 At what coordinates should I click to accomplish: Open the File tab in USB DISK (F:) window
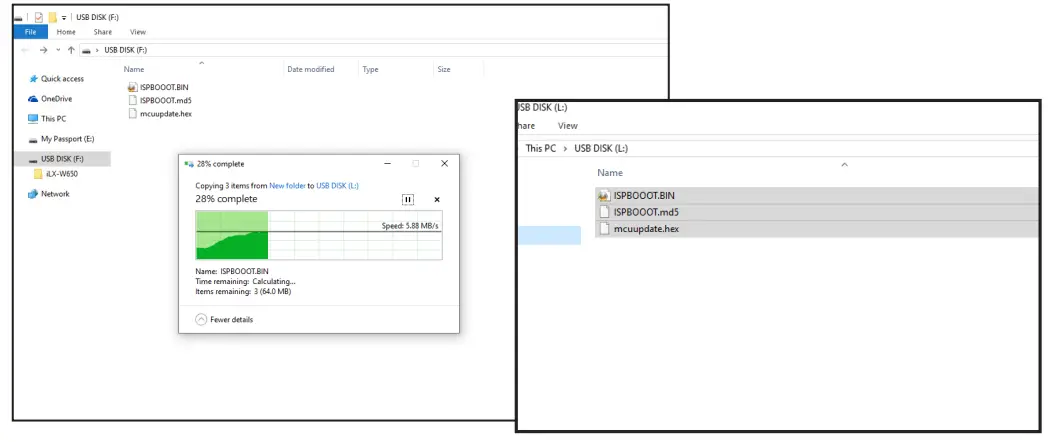[x=30, y=32]
